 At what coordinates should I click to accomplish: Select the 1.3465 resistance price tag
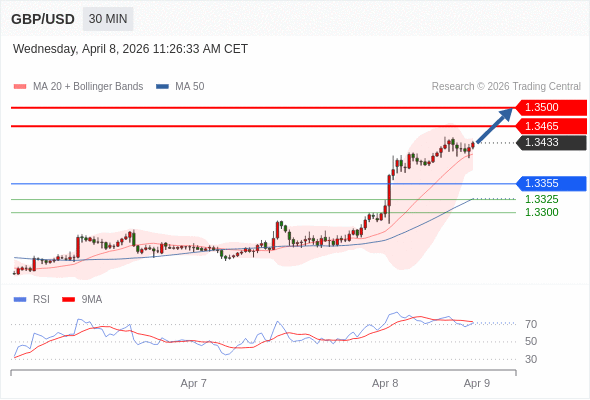[551, 126]
